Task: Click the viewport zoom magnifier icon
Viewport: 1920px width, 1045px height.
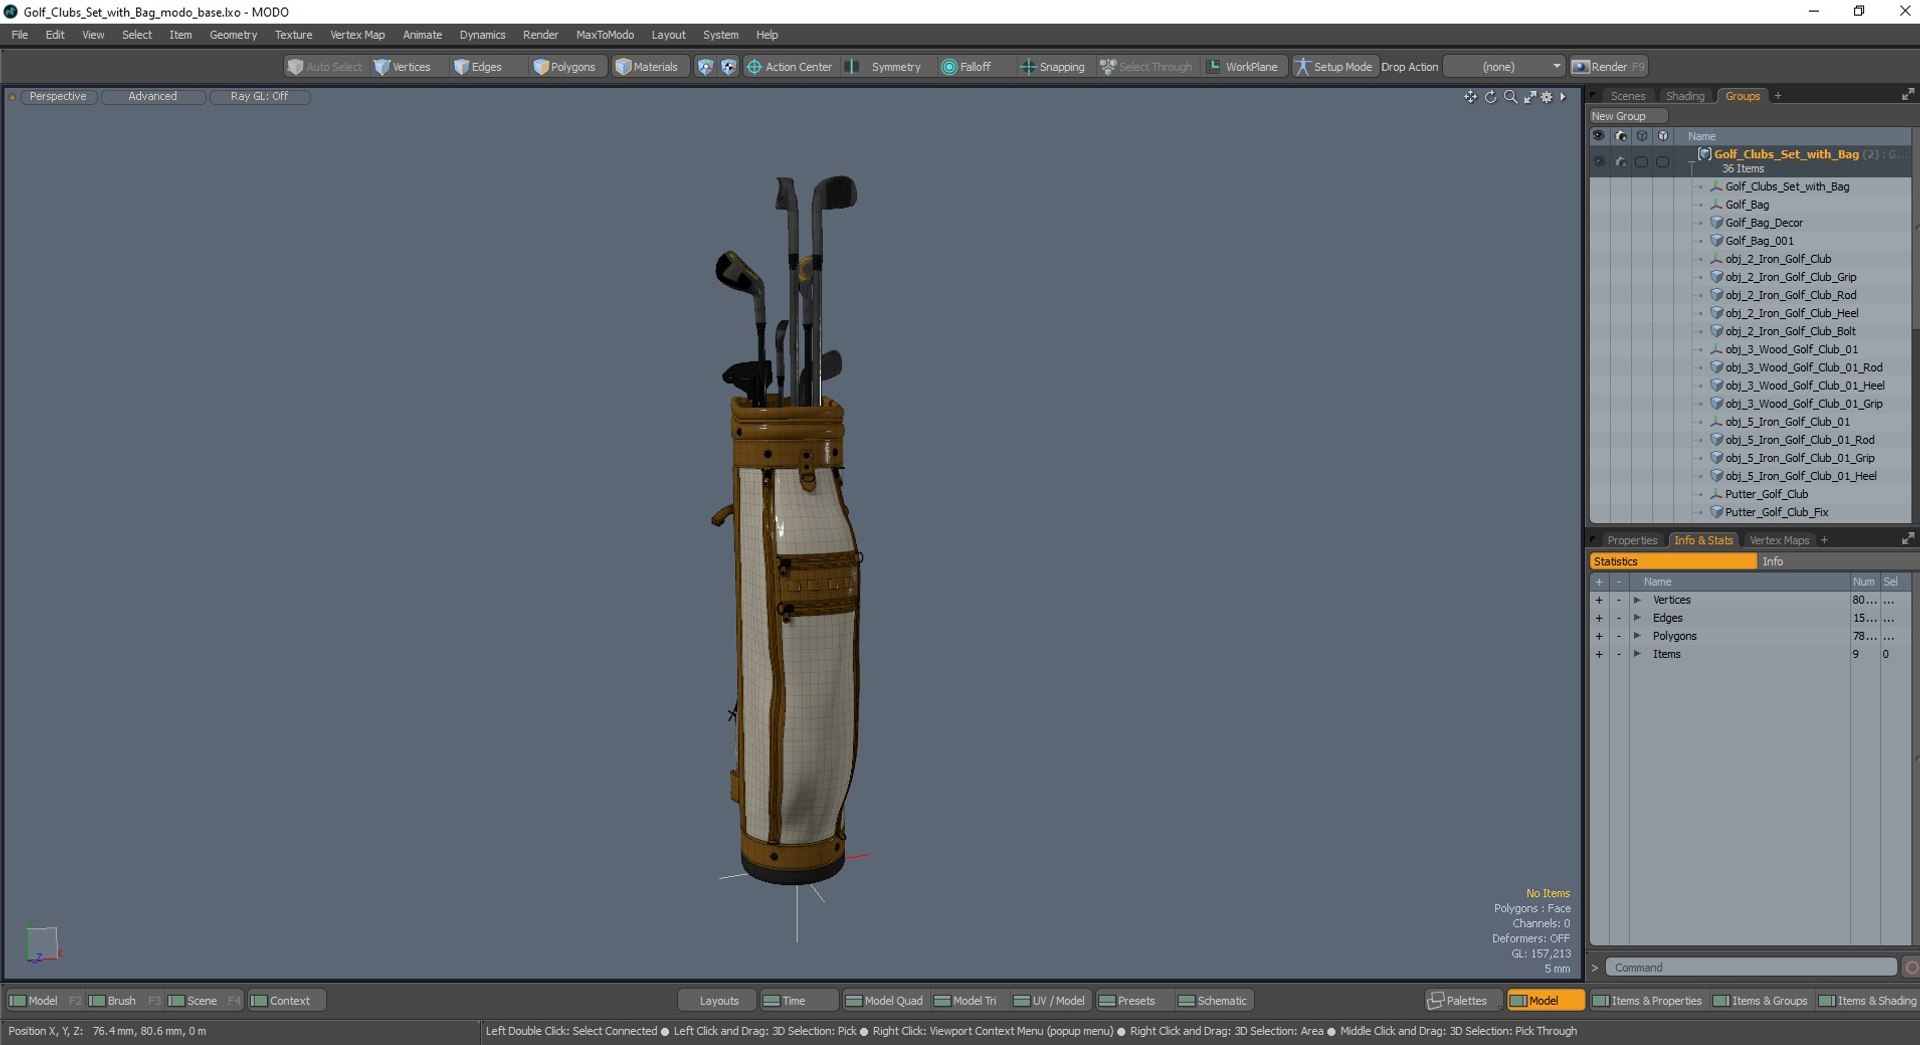Action: 1510,97
